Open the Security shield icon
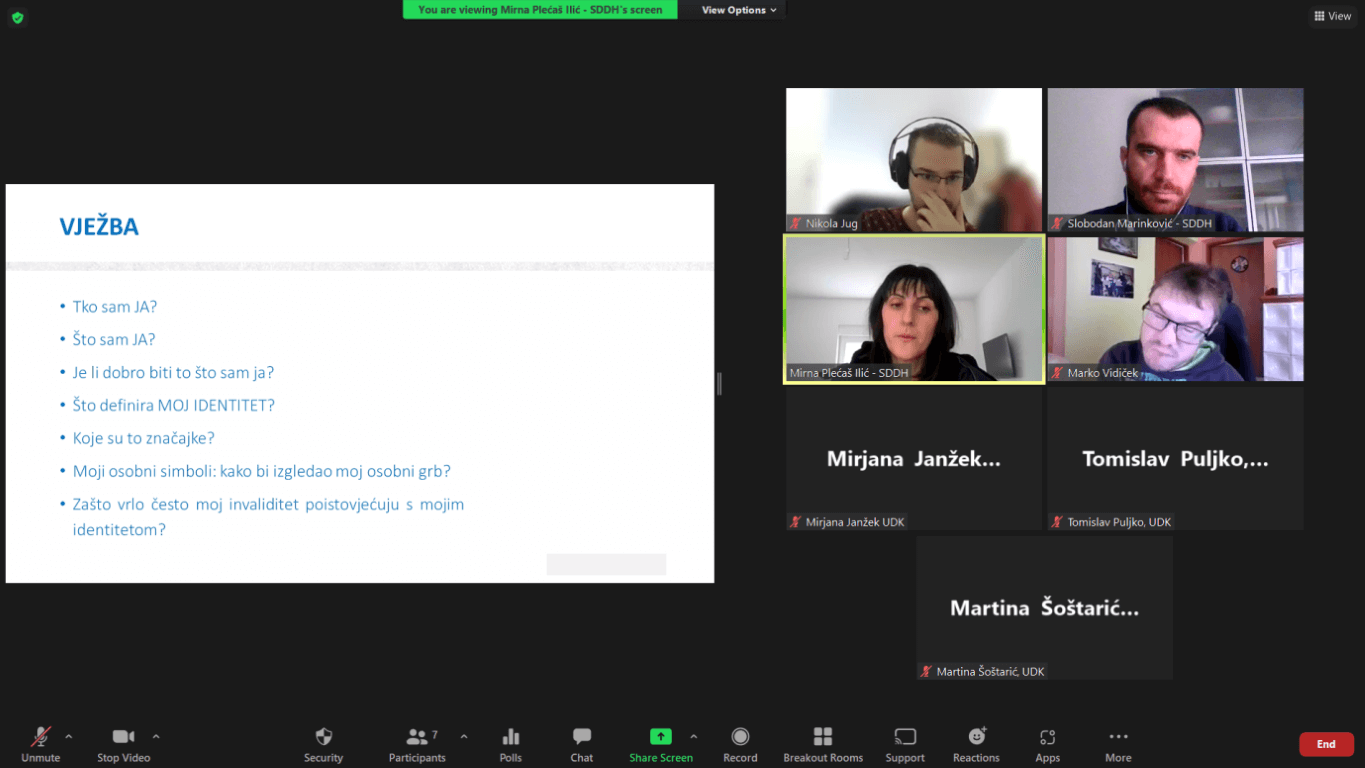The height and width of the screenshot is (768, 1365). point(323,738)
